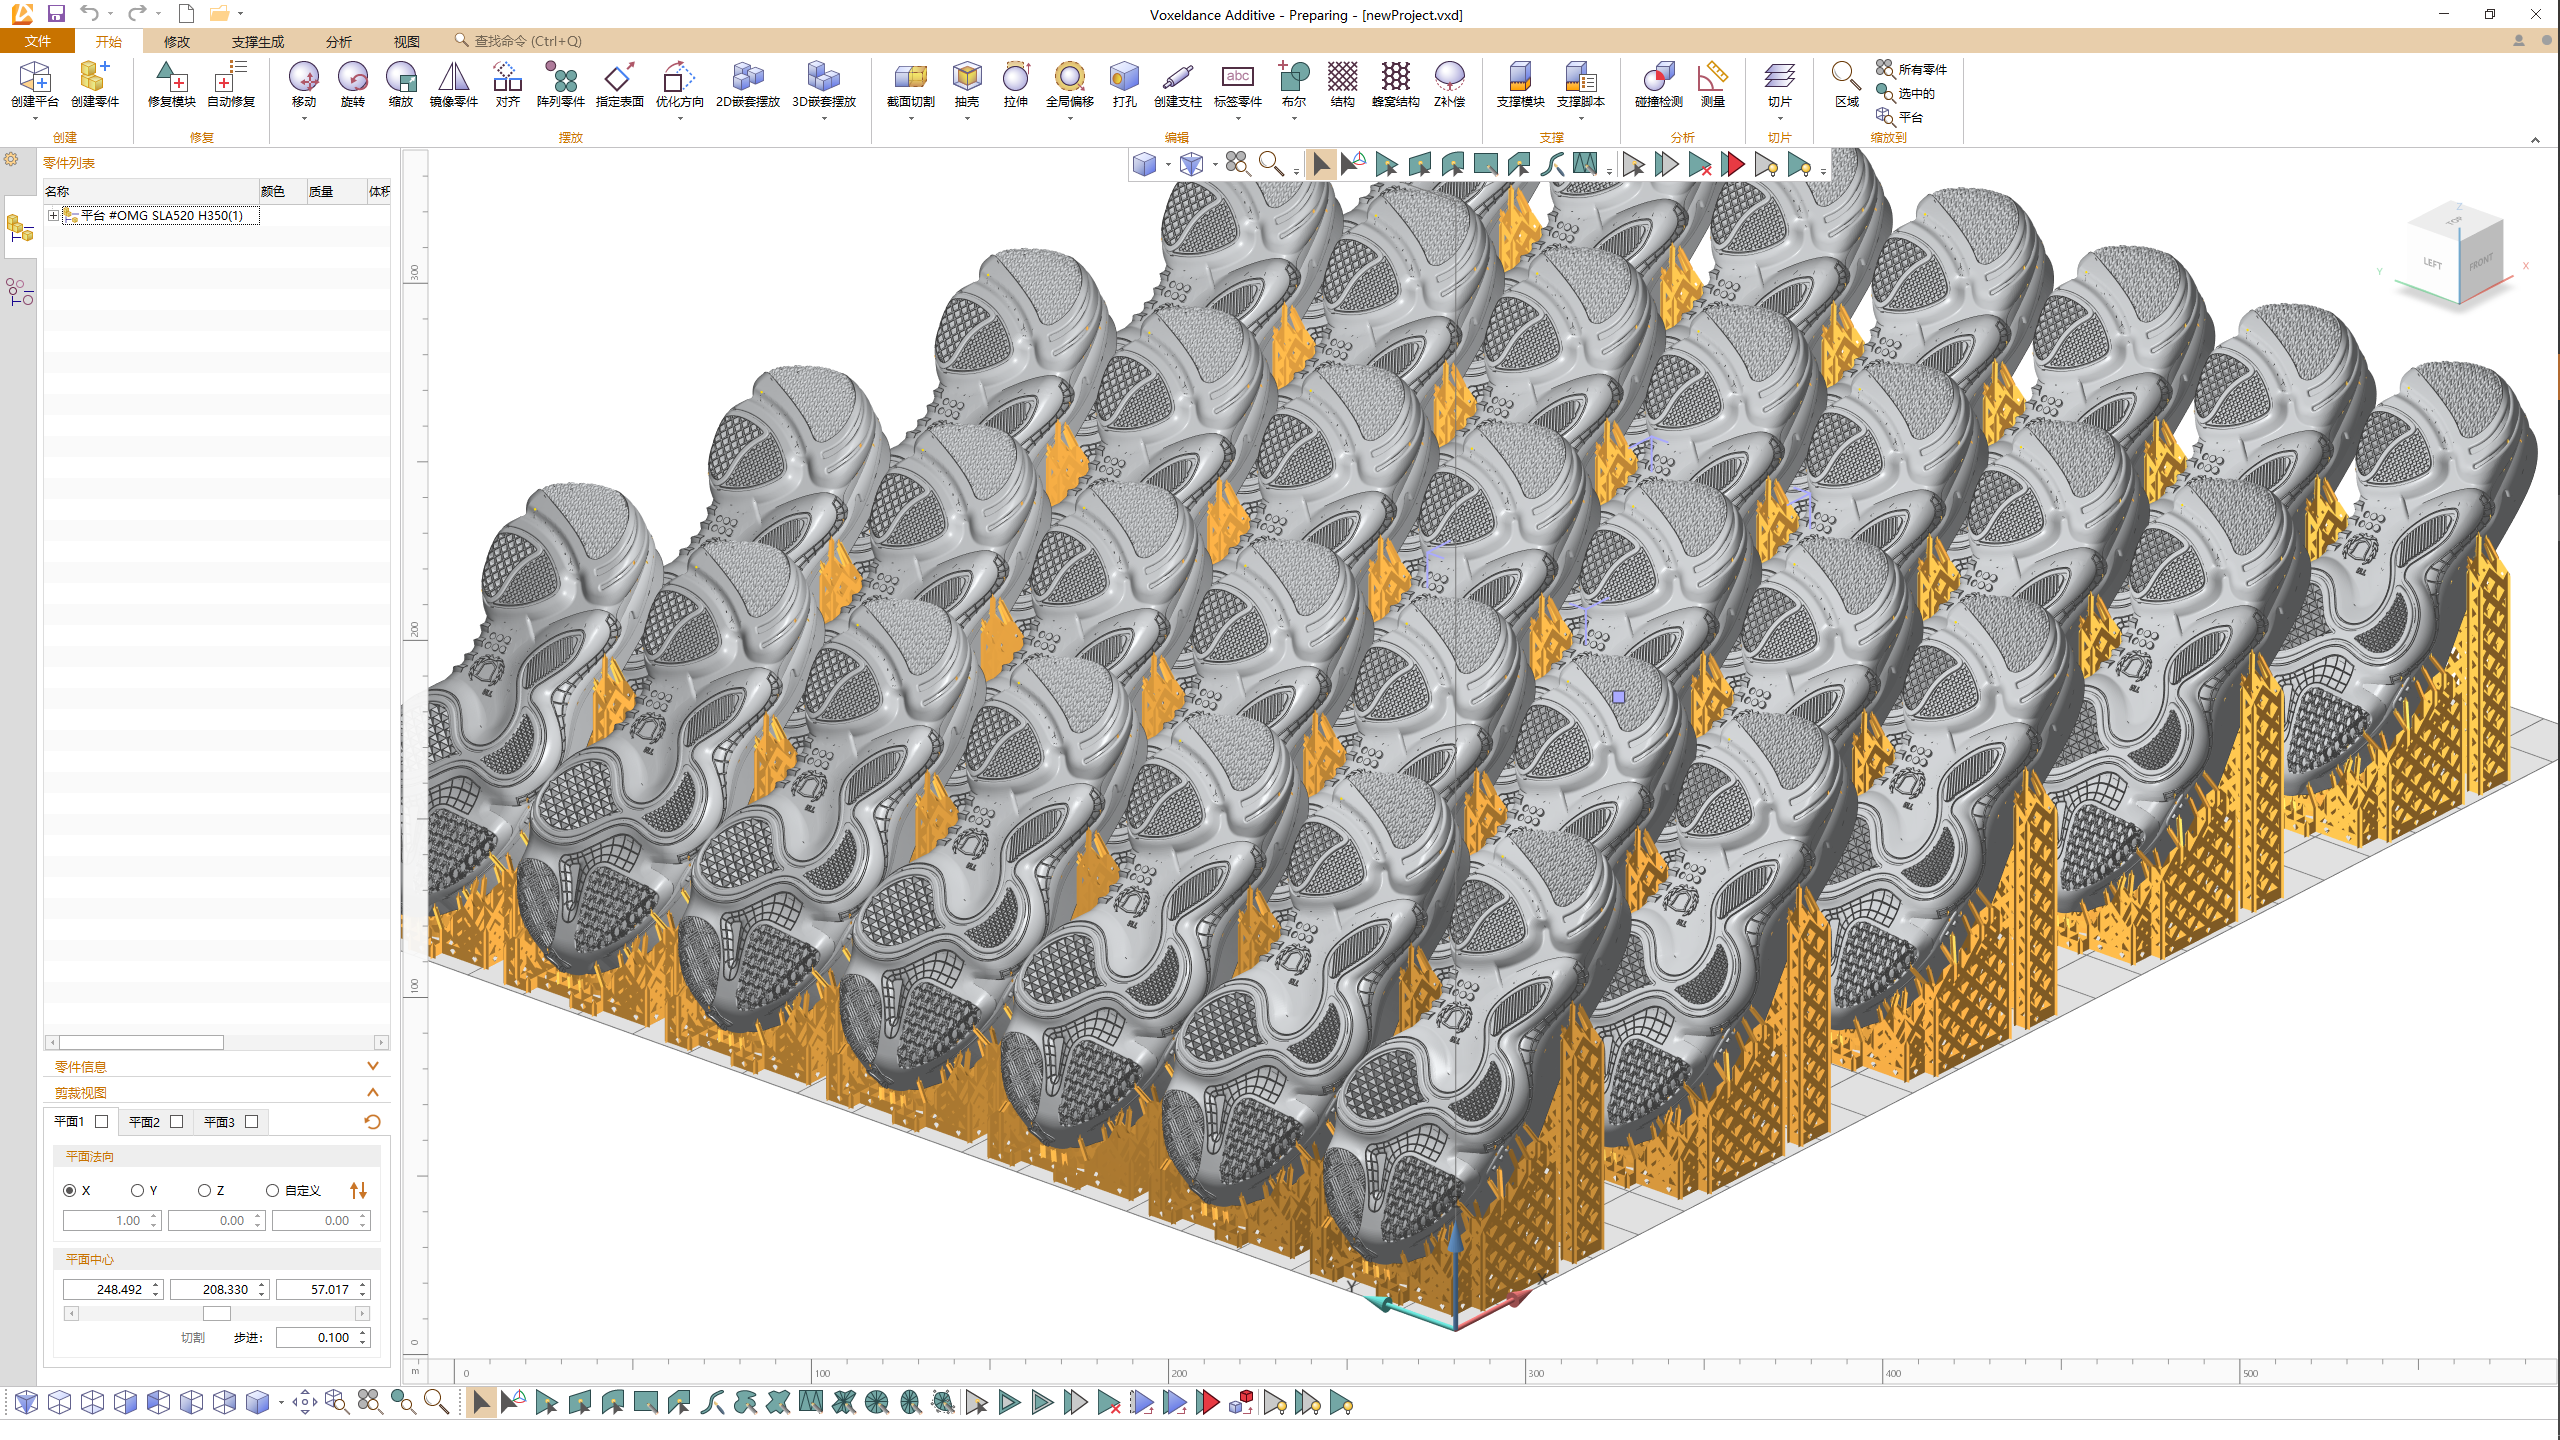Click the 平面中心 position slider bar

click(x=216, y=1313)
